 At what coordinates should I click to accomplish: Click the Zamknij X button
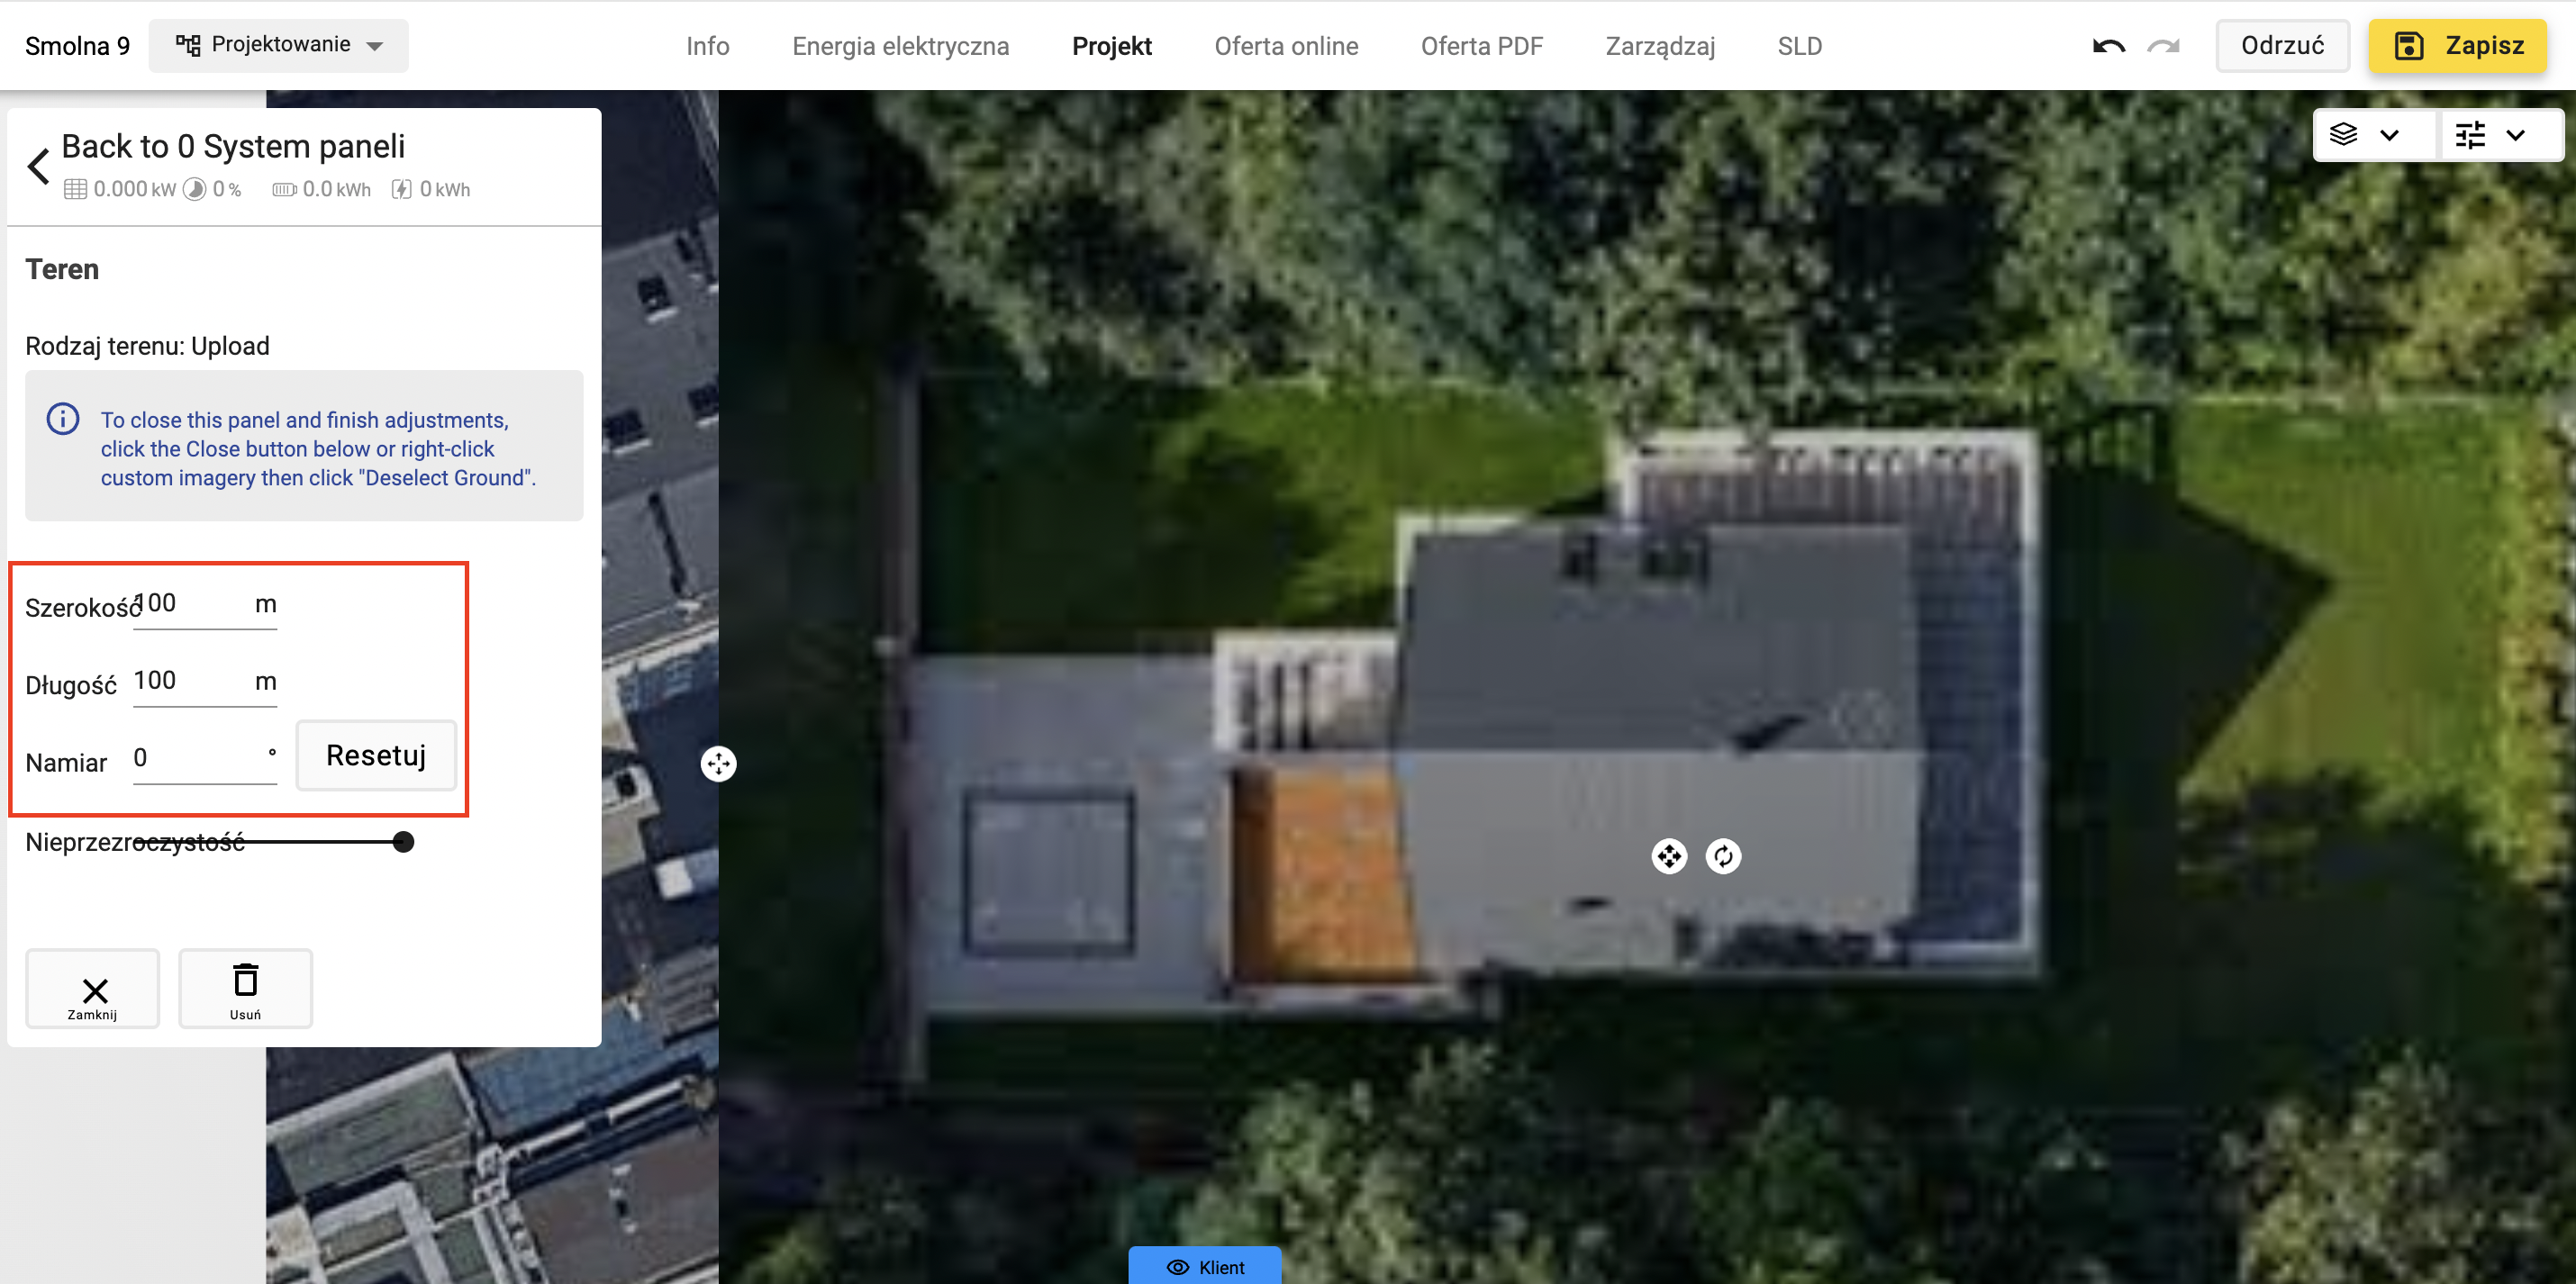[92, 987]
